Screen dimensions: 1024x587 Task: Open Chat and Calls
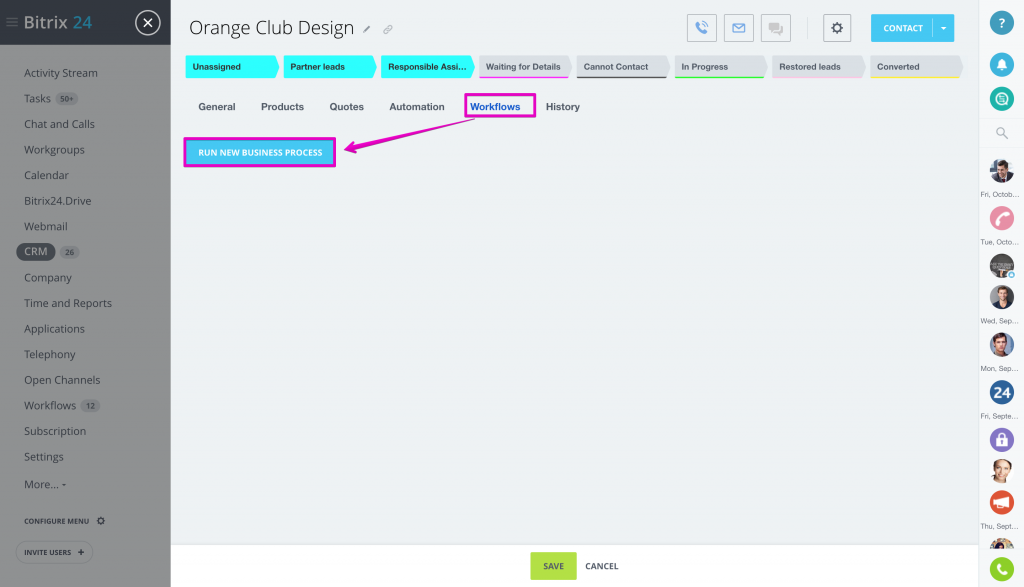click(59, 124)
